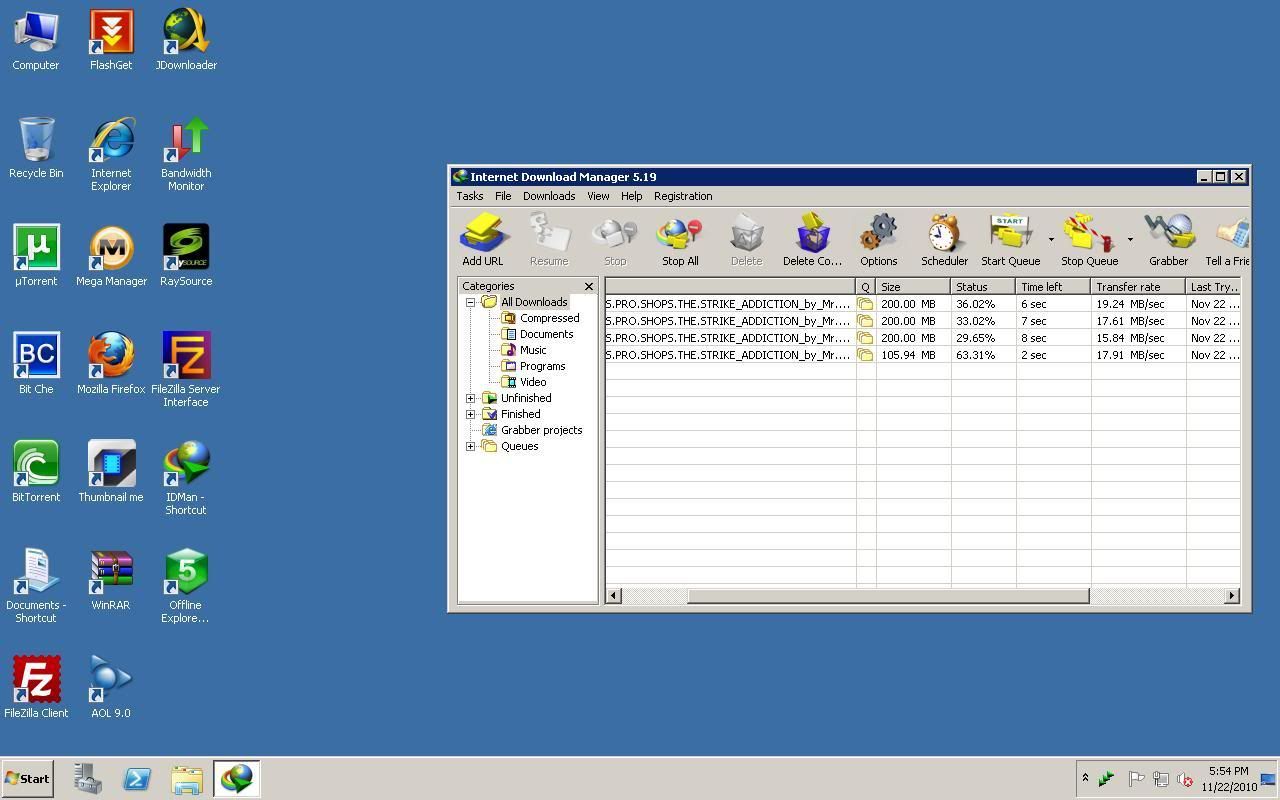Select FileZilla Server Interface desktop icon
Screen dimensions: 1280x800
(186, 370)
